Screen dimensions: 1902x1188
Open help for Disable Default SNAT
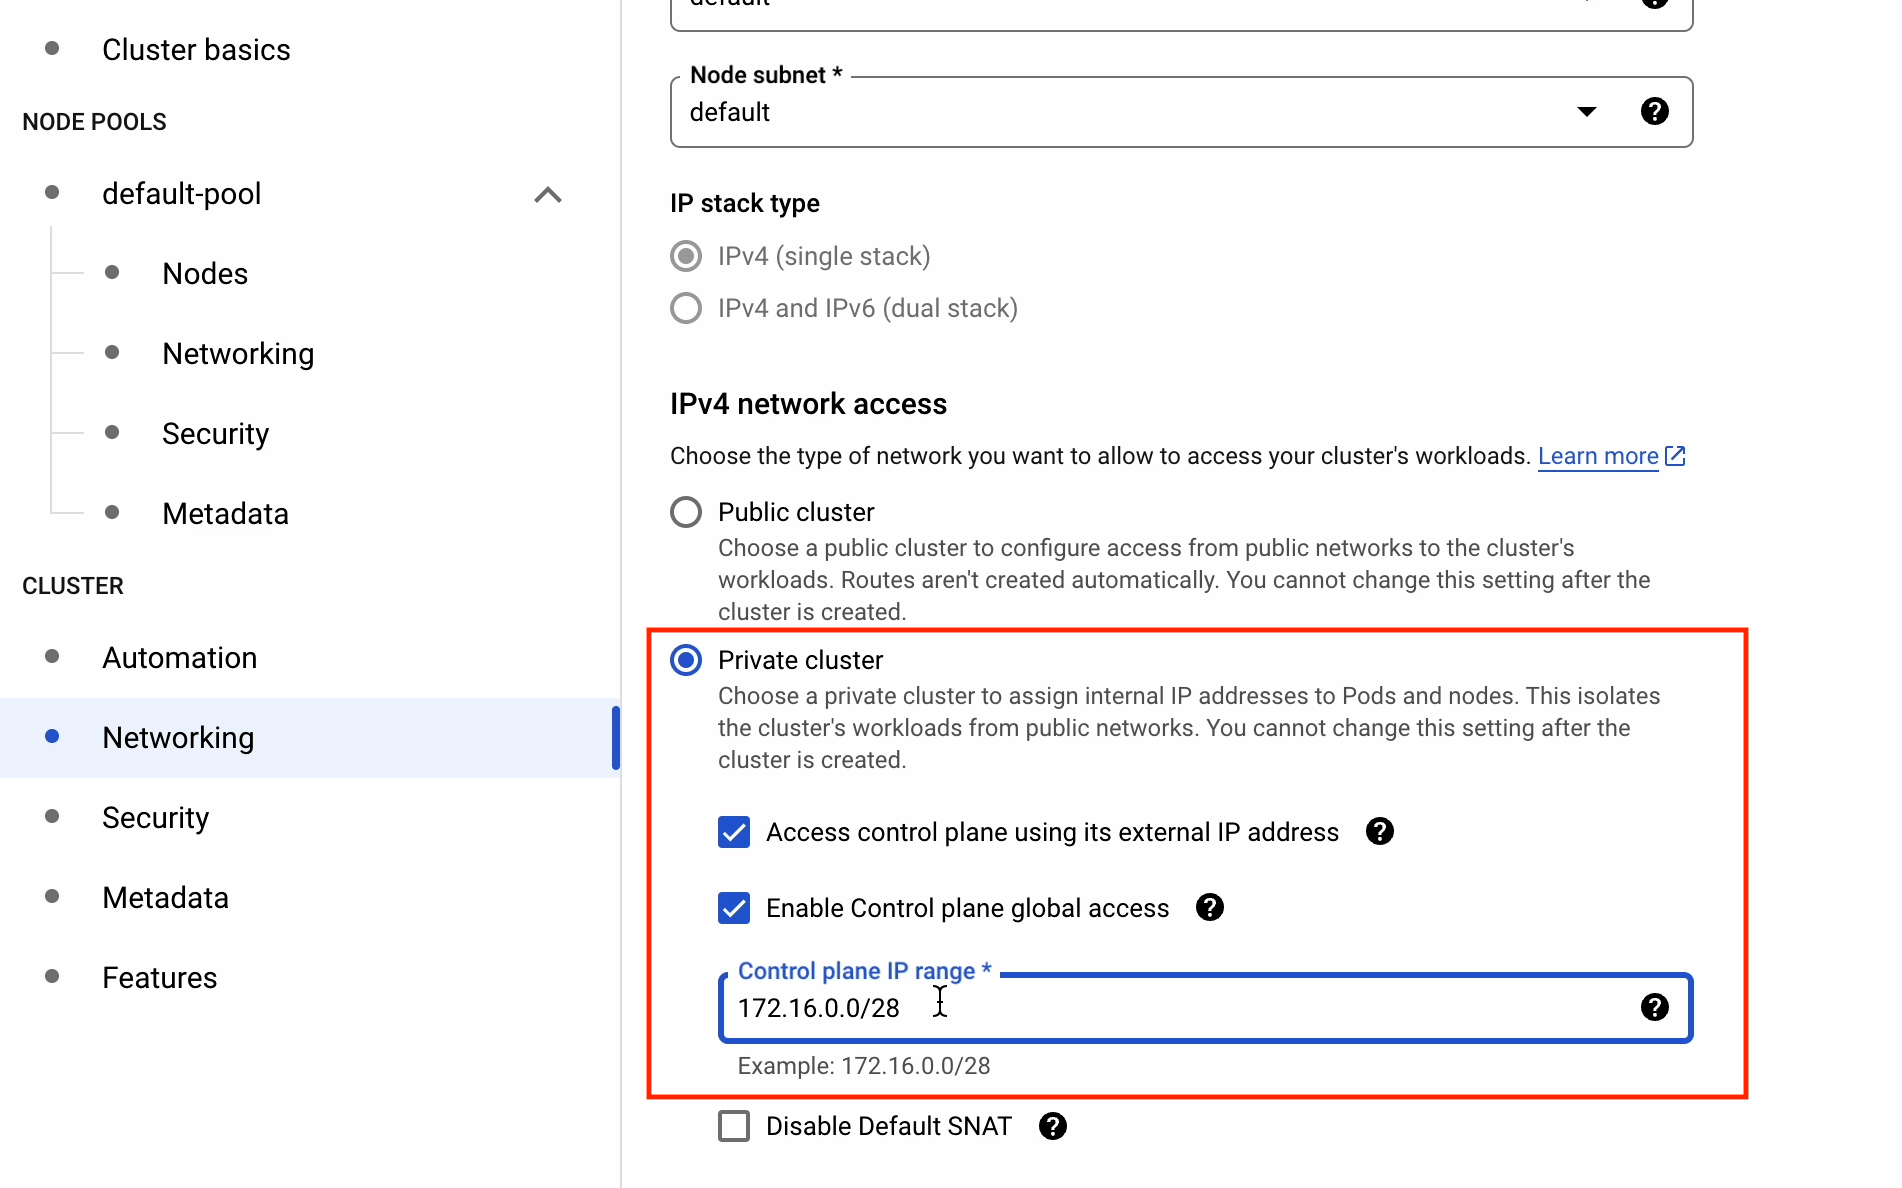[x=1052, y=1126]
